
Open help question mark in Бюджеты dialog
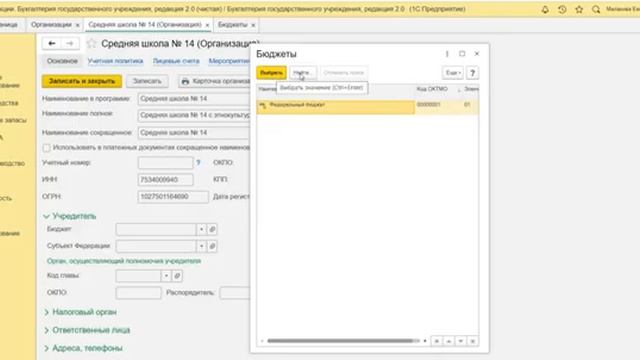pyautogui.click(x=472, y=73)
